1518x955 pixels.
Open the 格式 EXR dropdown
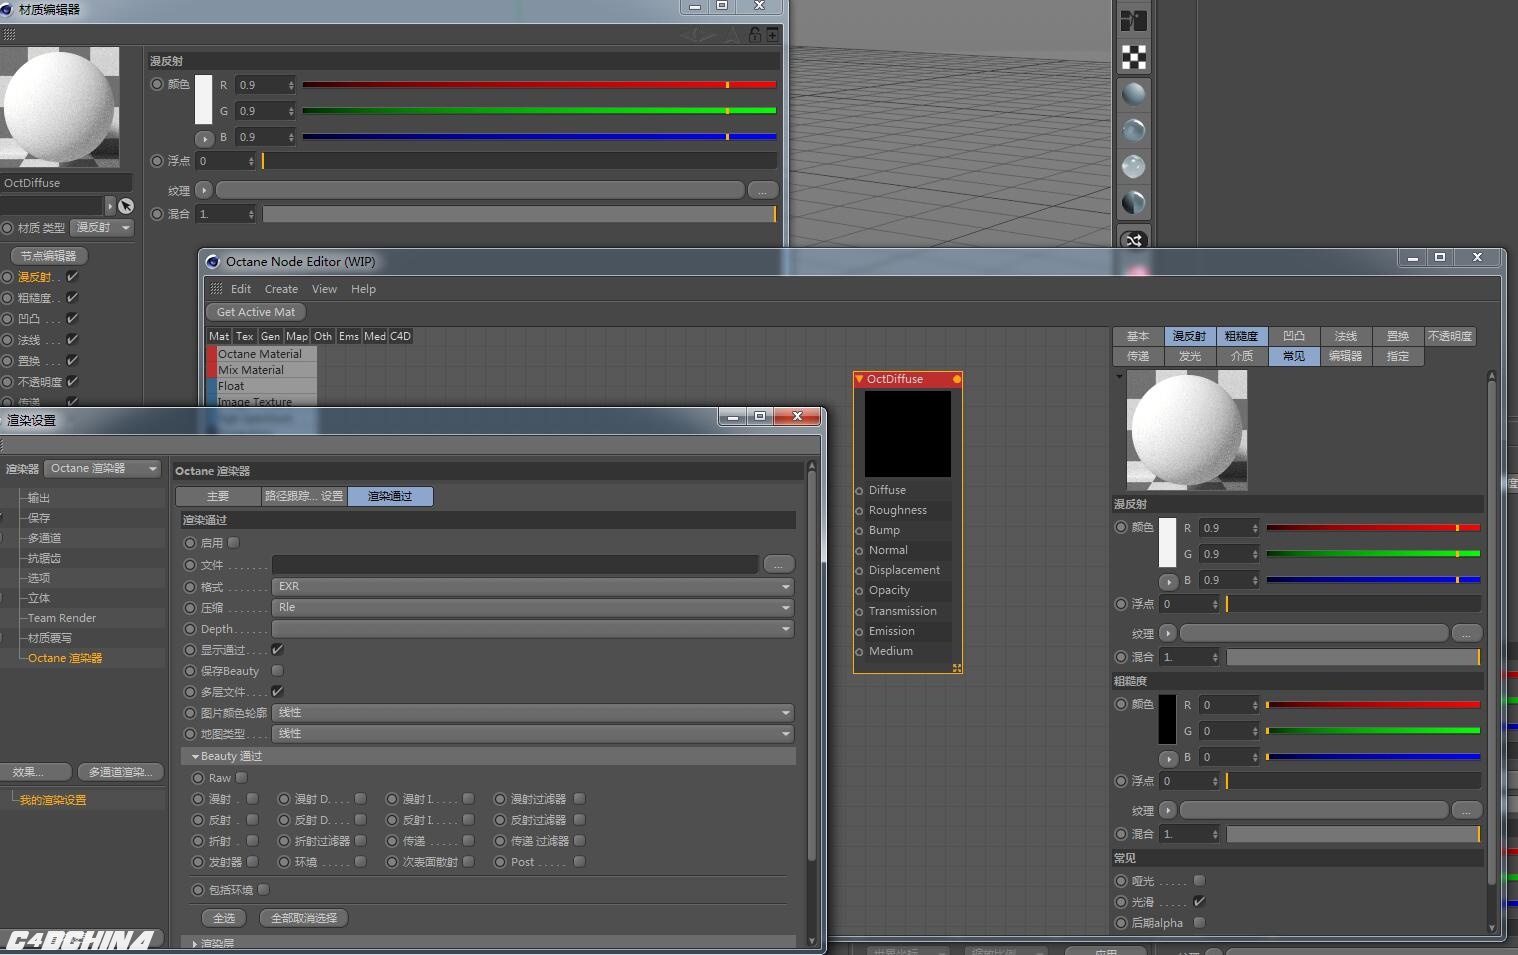pyautogui.click(x=532, y=587)
